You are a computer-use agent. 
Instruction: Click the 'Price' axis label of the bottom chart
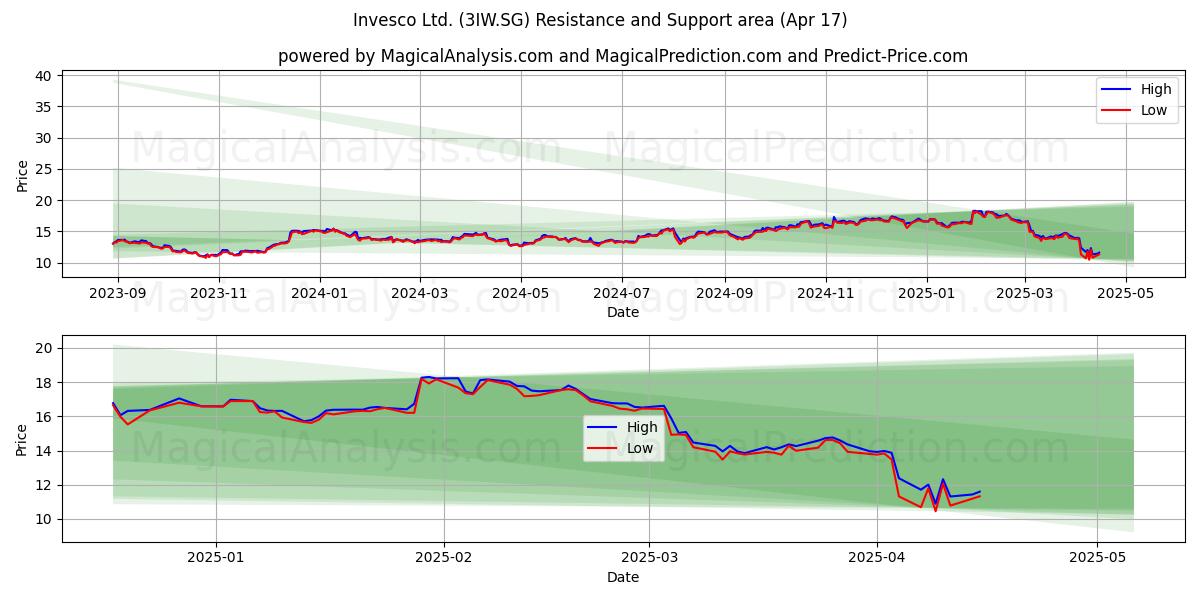pyautogui.click(x=22, y=439)
